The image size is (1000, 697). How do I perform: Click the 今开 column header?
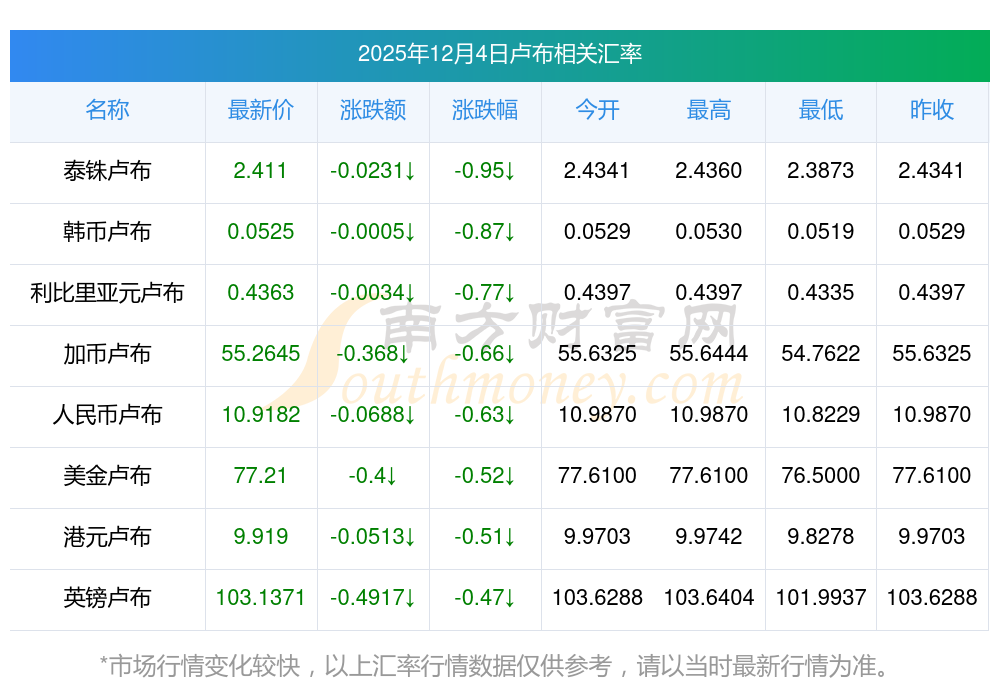(597, 110)
